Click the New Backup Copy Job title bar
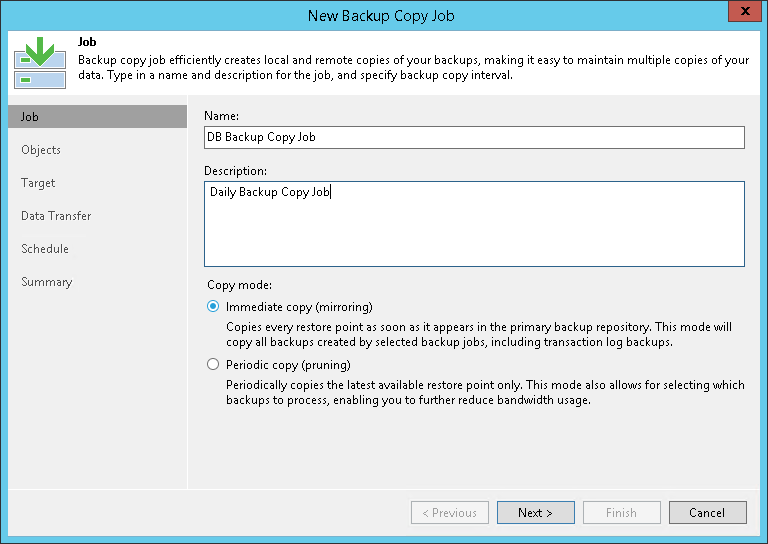 (x=383, y=15)
